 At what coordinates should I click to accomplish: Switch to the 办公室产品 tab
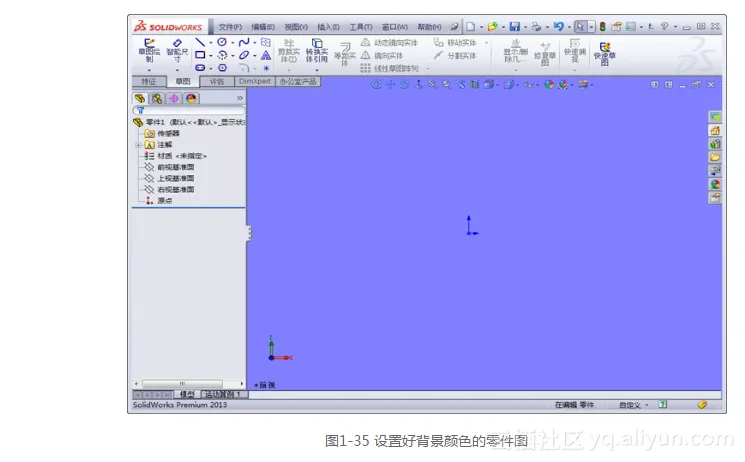[x=298, y=82]
